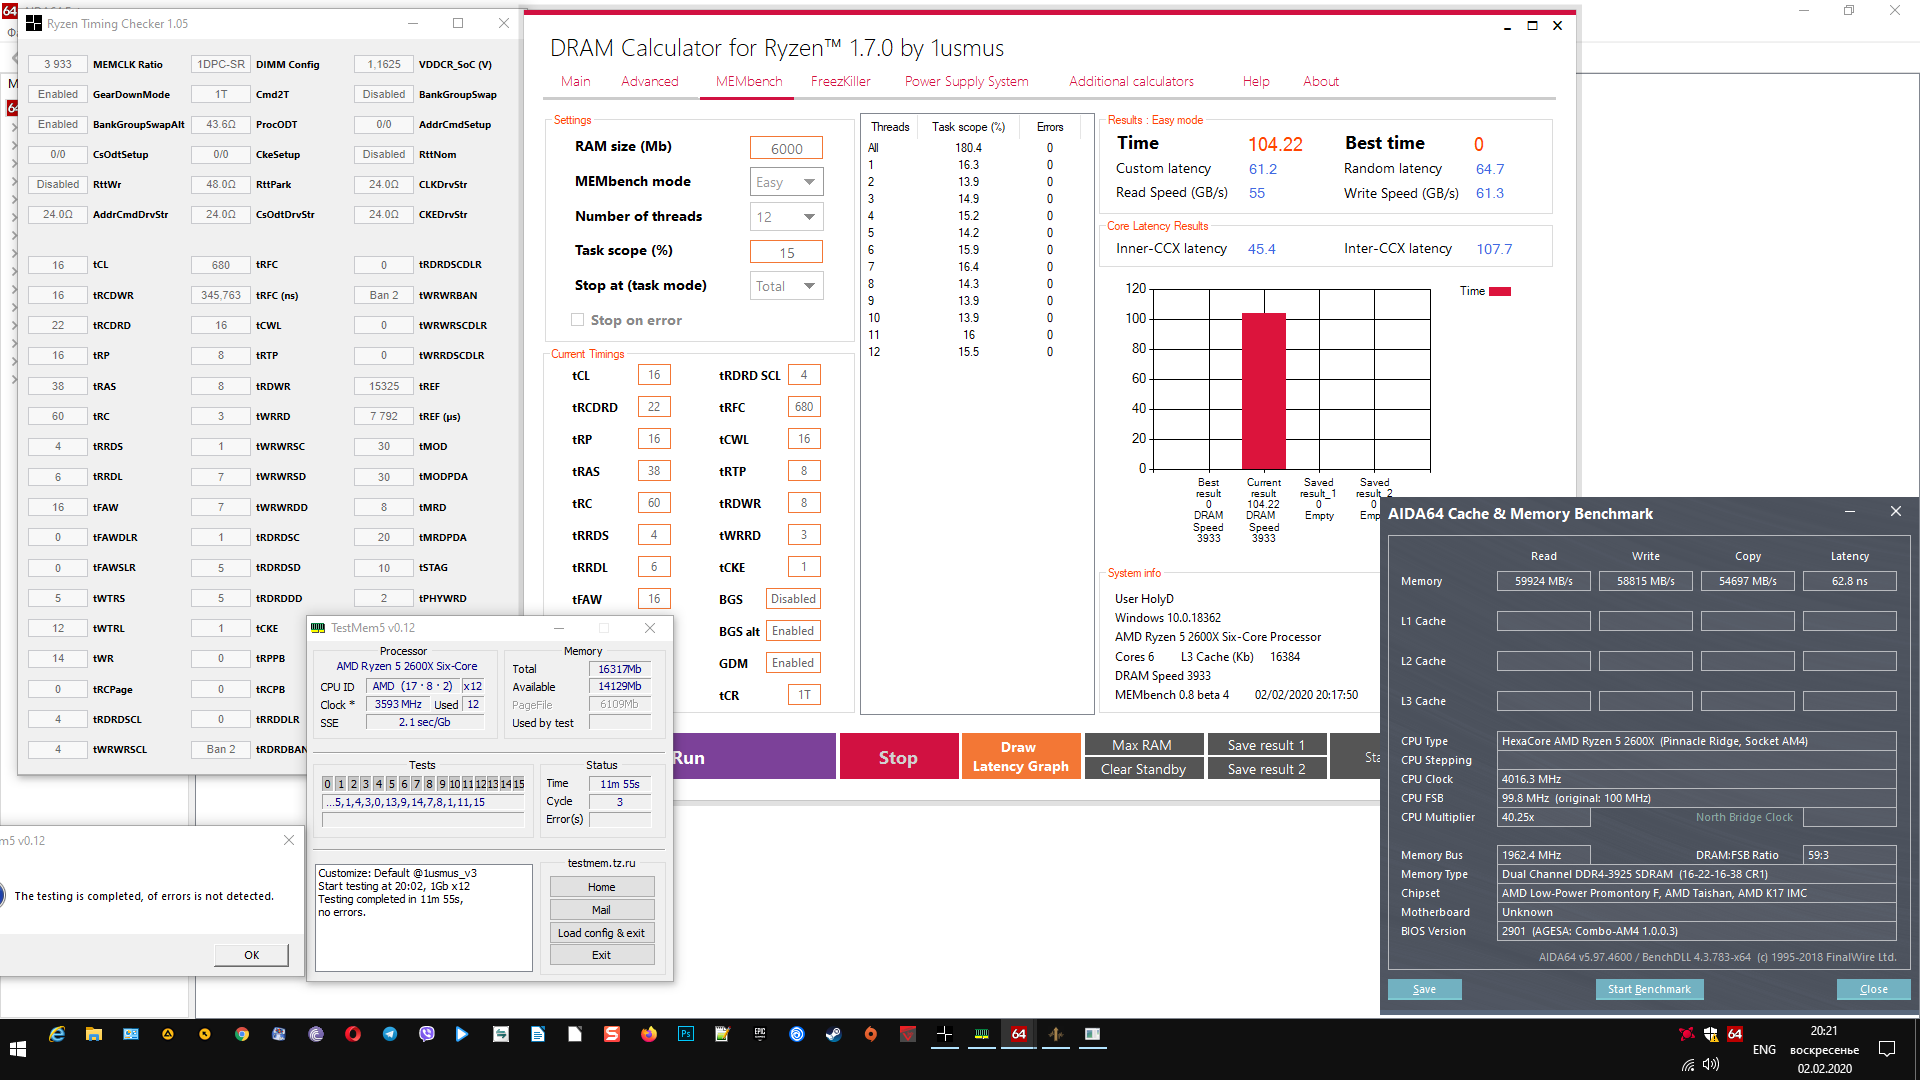Launch Telegram from the taskbar

pyautogui.click(x=390, y=1034)
